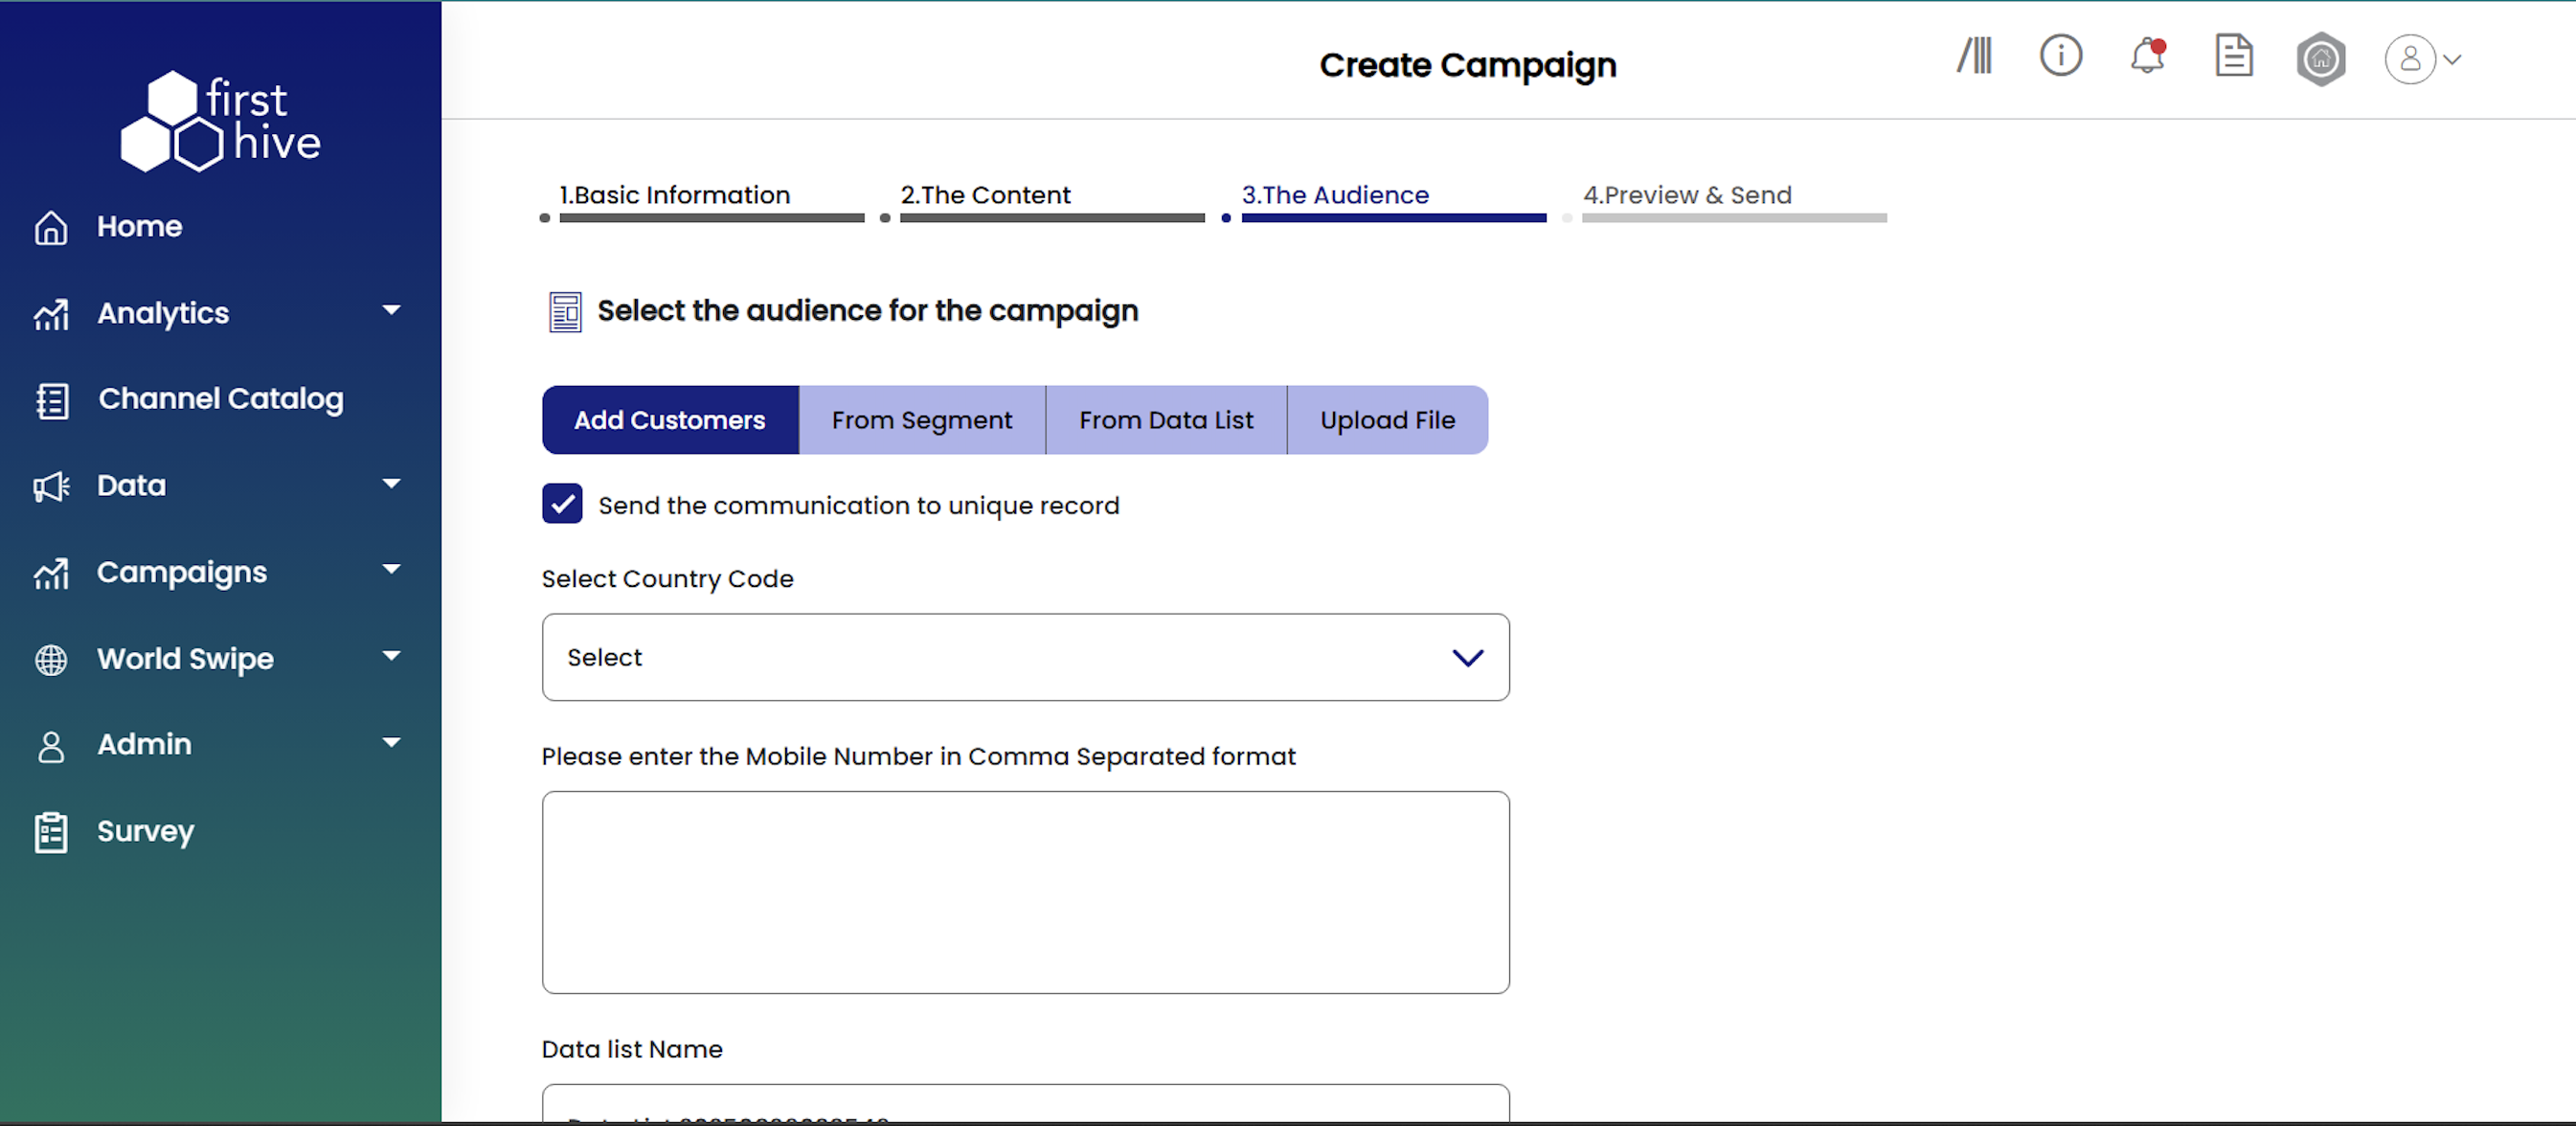Expand the Analytics menu arrow
Viewport: 2576px width, 1126px height.
click(391, 311)
